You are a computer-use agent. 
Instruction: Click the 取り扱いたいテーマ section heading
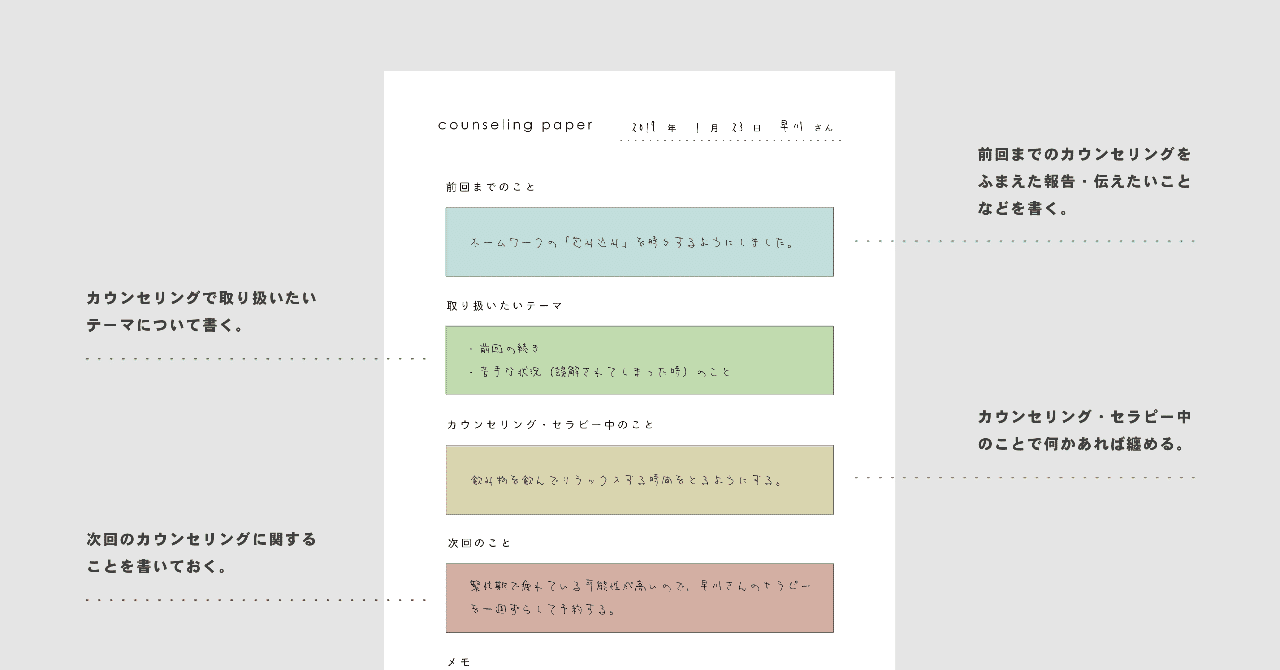point(505,306)
